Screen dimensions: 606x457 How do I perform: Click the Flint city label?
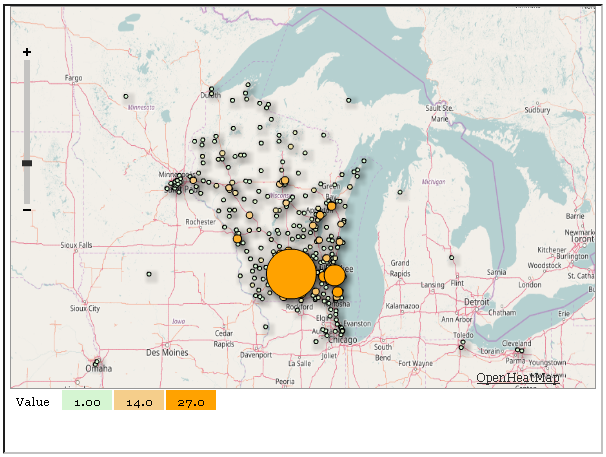[x=457, y=283]
